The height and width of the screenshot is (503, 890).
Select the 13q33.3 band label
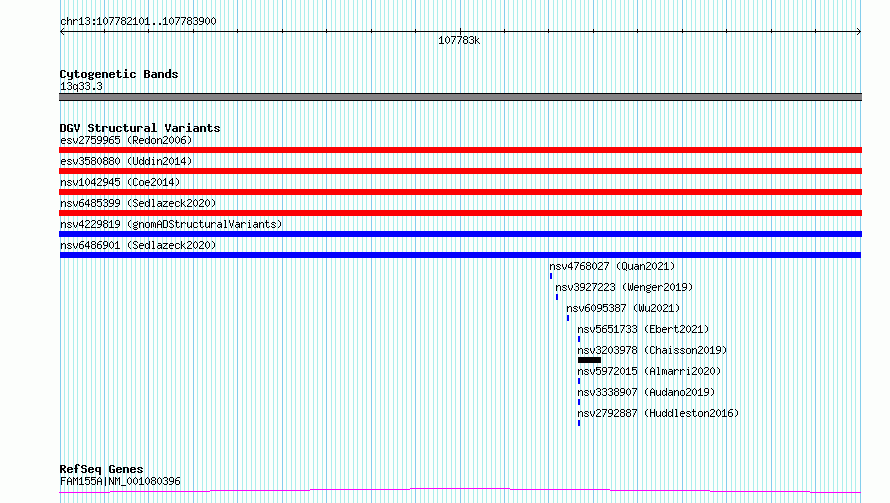tap(81, 86)
